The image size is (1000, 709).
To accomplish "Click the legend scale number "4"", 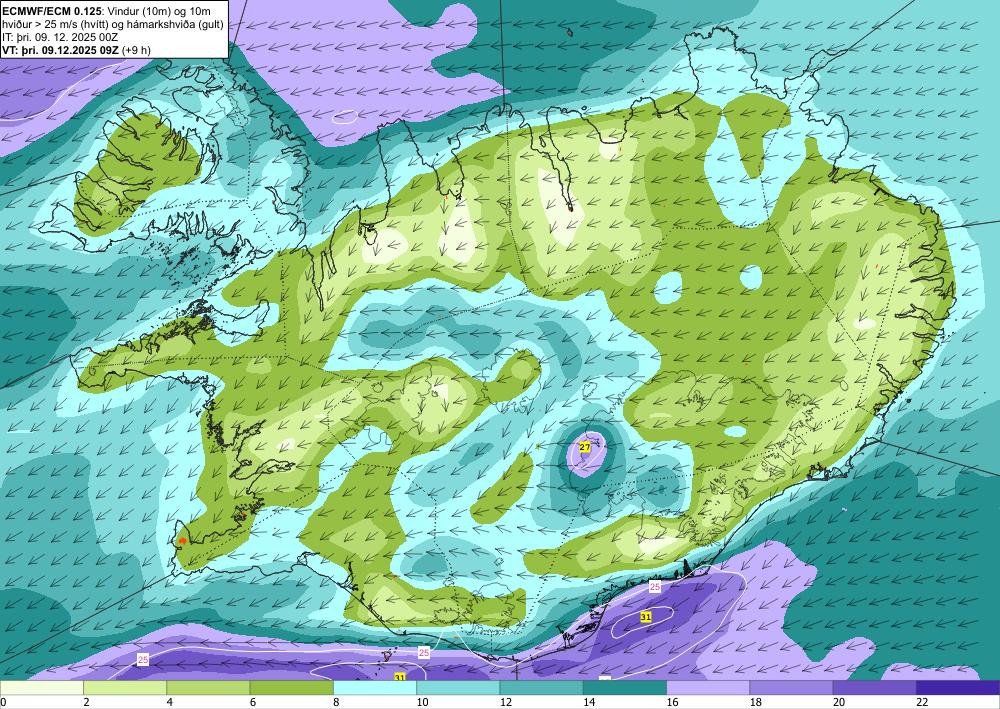I will (x=169, y=702).
